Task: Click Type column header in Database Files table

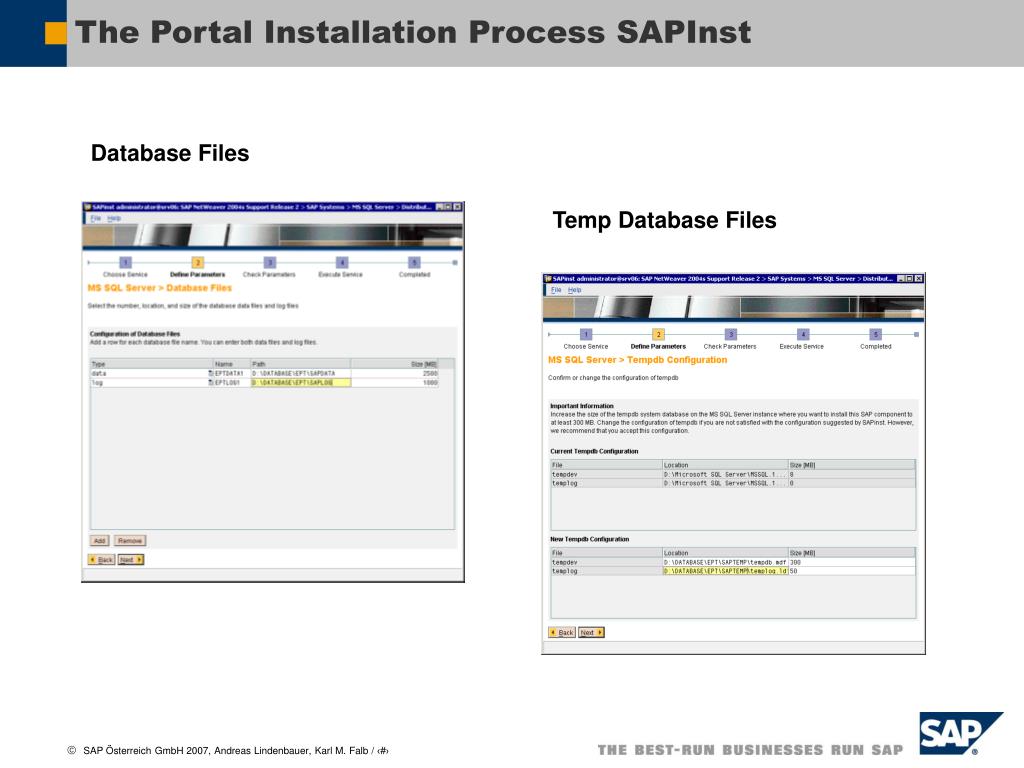Action: 152,364
